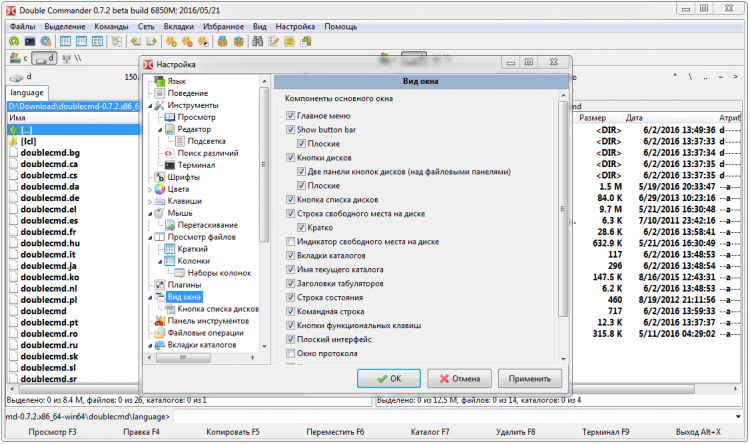Viewport: 750px width, 444px height.
Task: Click the orange icon with a green plus
Action: [x=171, y=42]
